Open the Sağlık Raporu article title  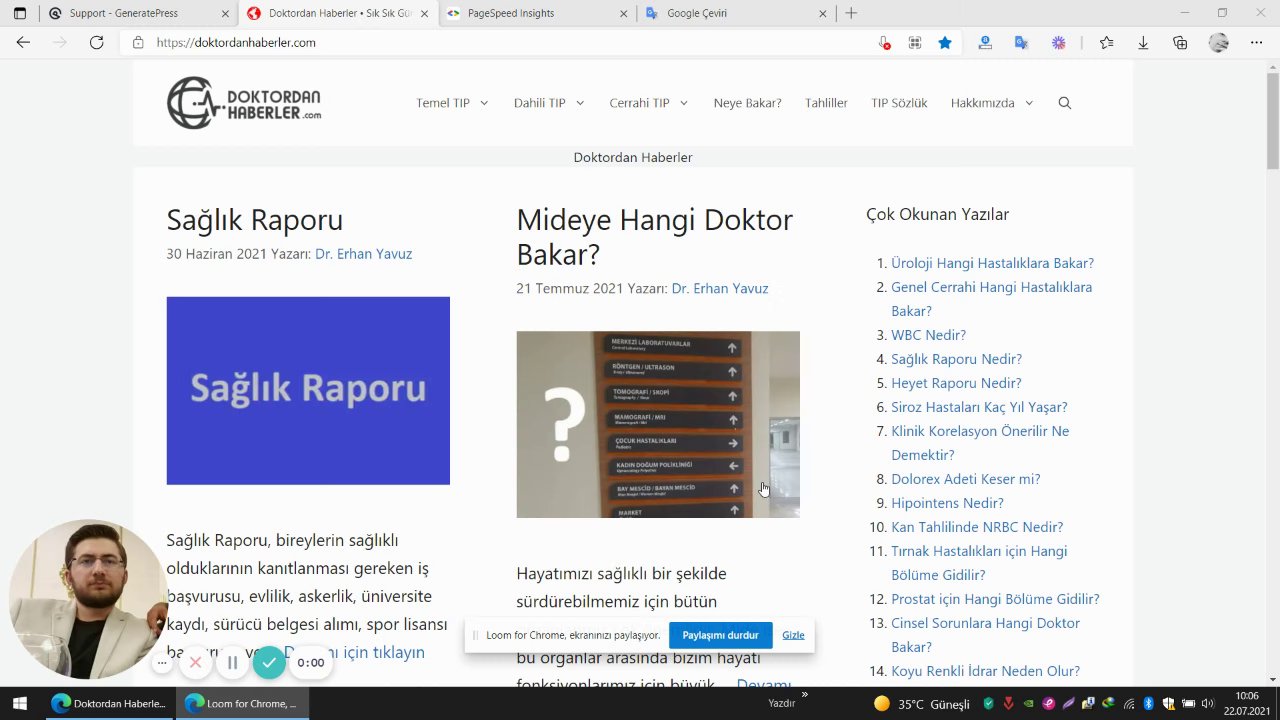[x=254, y=220]
